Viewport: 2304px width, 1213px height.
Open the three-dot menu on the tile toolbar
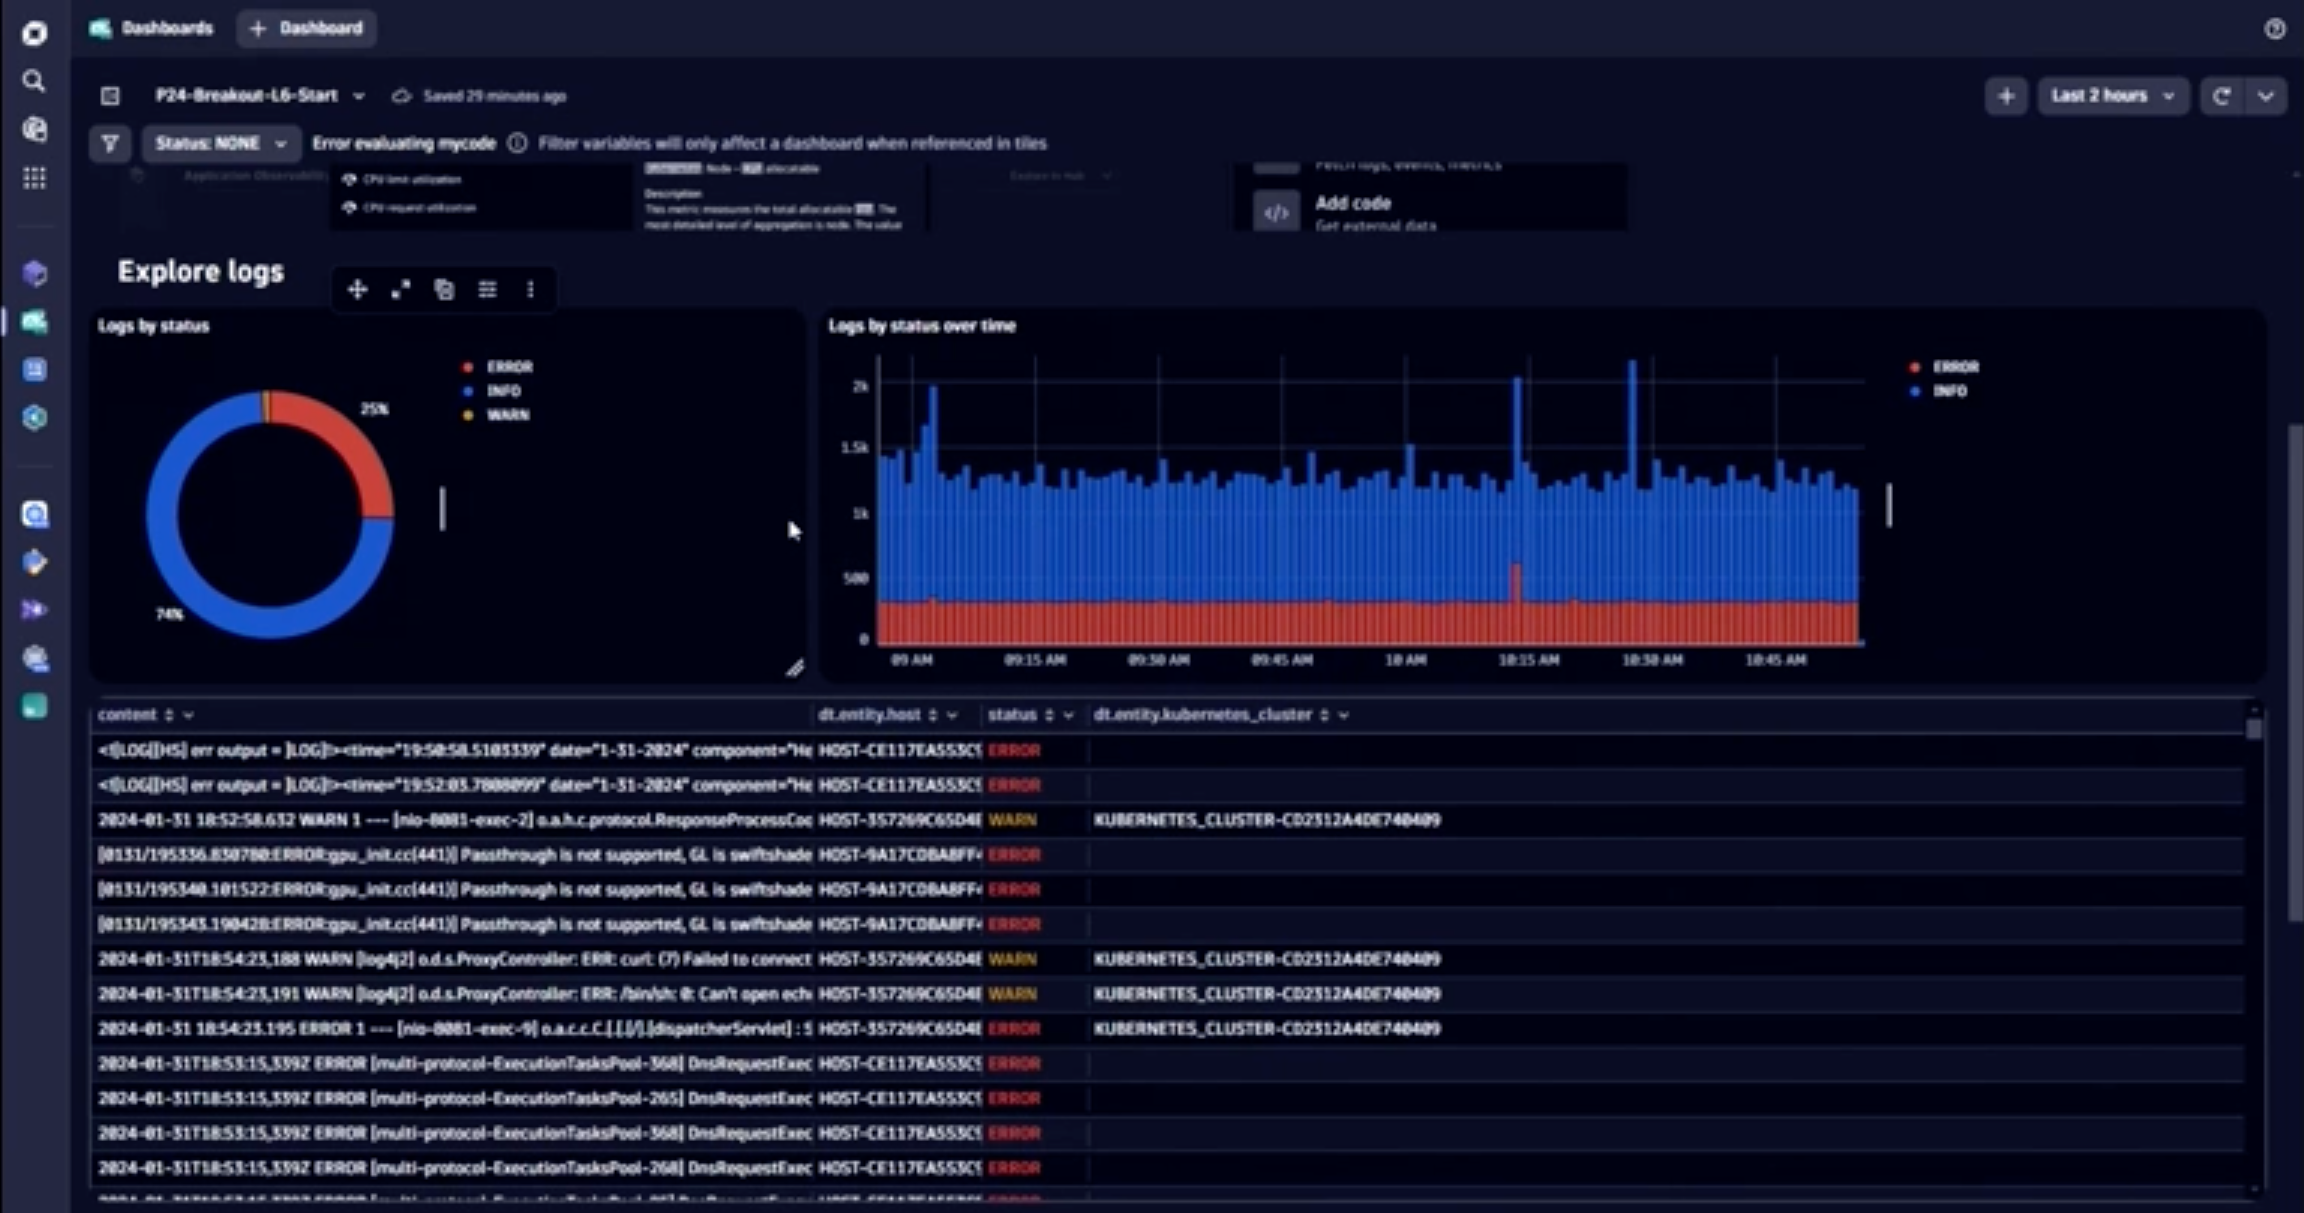530,289
